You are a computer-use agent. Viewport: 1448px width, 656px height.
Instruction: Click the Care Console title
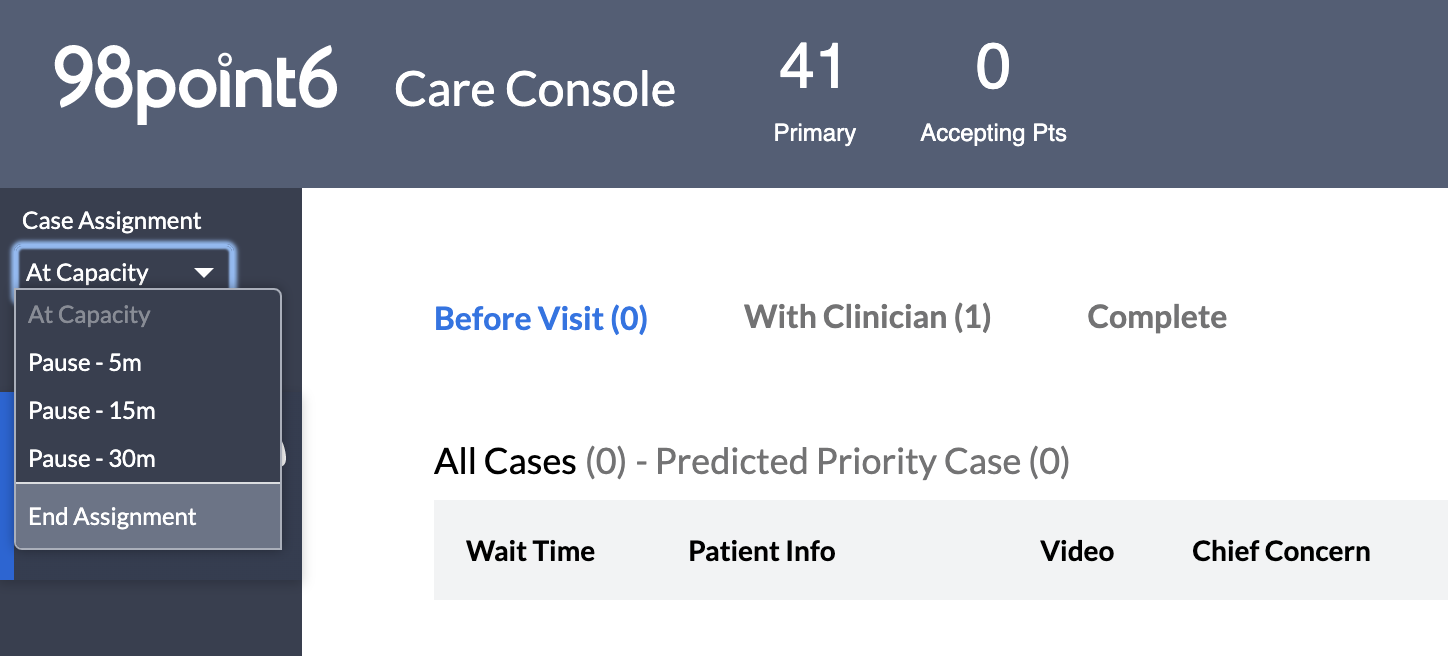tap(535, 90)
